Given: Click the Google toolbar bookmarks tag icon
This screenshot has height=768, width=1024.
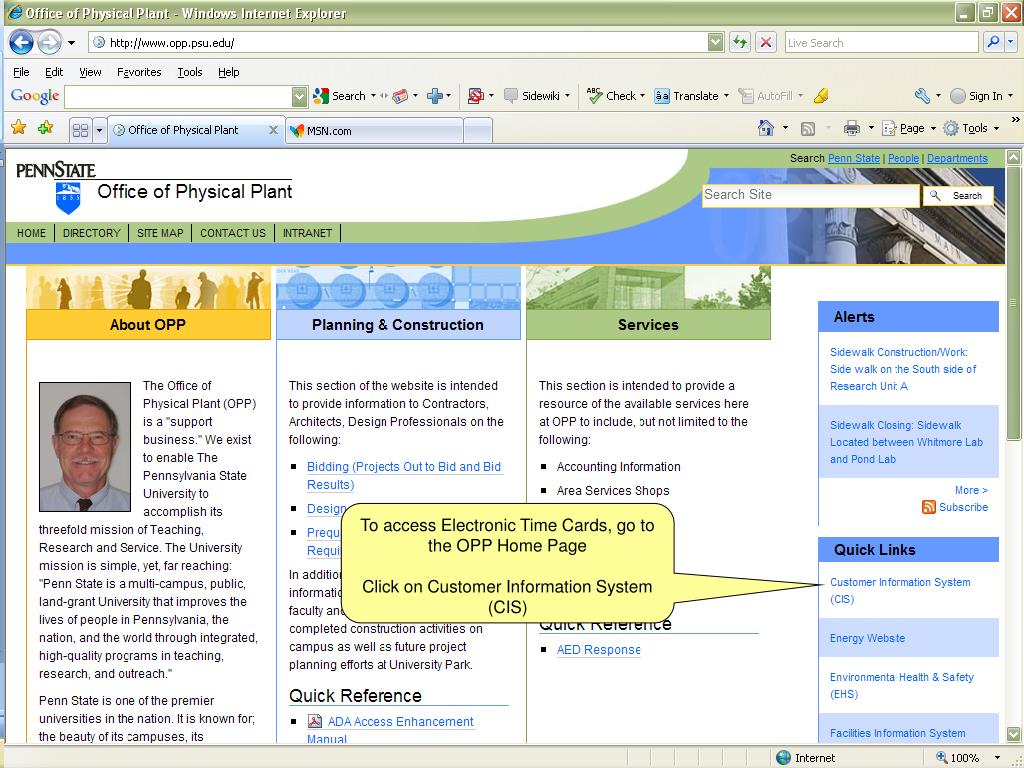Looking at the screenshot, I should coord(400,96).
